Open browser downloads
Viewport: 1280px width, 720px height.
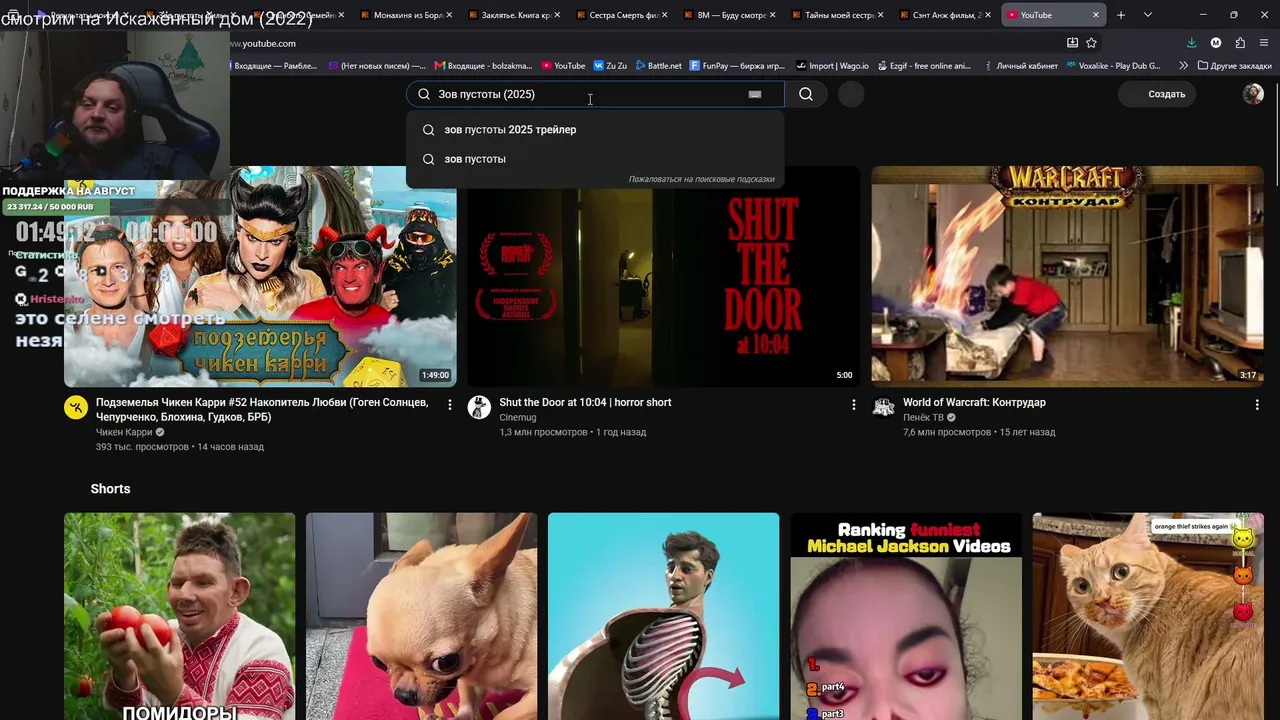(x=1191, y=43)
